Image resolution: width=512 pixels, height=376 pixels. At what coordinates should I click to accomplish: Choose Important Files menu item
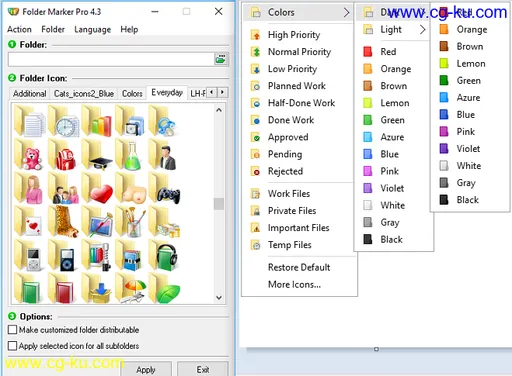(x=298, y=228)
